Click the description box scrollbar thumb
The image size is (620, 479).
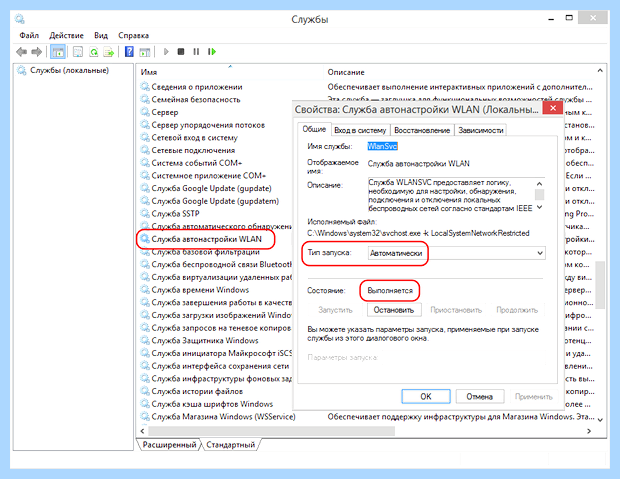click(x=539, y=194)
